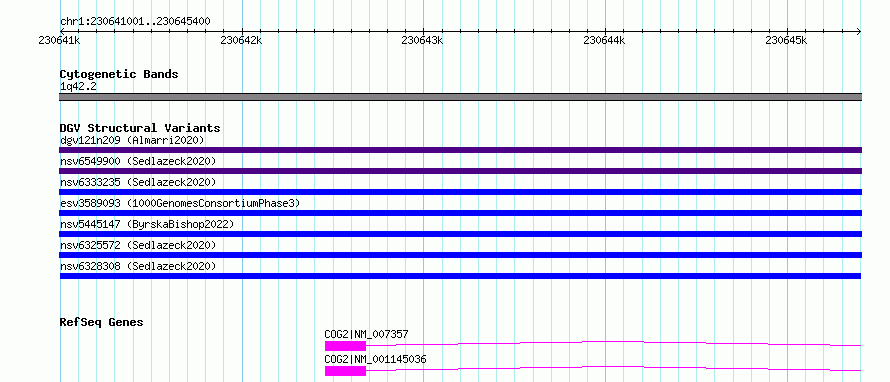Select the gray 1q42.2 cytogenetic band bar
This screenshot has height=382, width=890.
tap(460, 97)
